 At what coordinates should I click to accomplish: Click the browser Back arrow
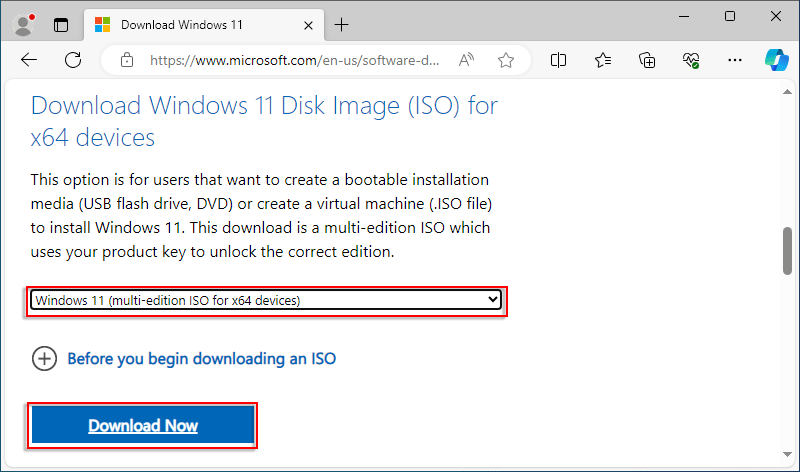[x=28, y=60]
